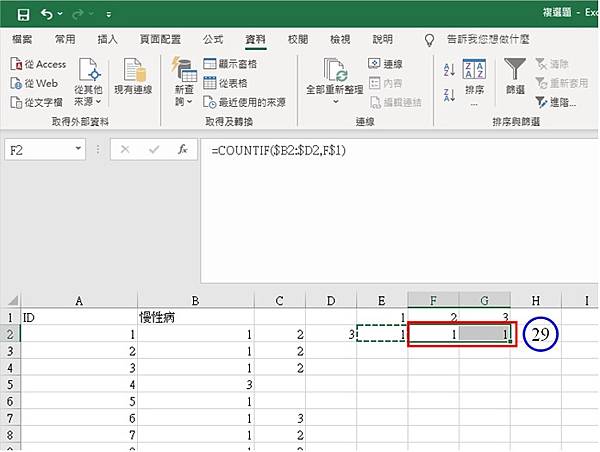Click 現有連線 (Existing Connections) icon
The height and width of the screenshot is (452, 600).
(x=133, y=76)
